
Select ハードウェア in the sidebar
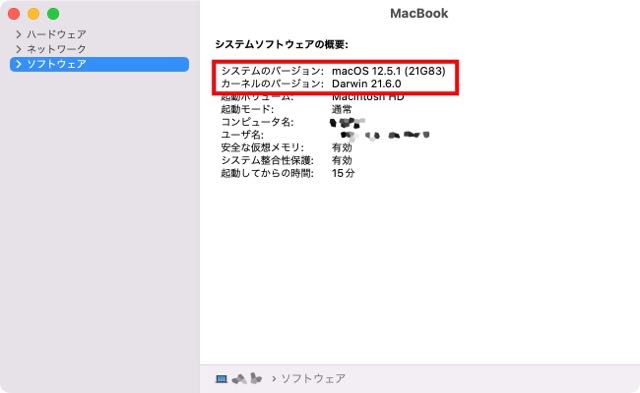pyautogui.click(x=56, y=34)
